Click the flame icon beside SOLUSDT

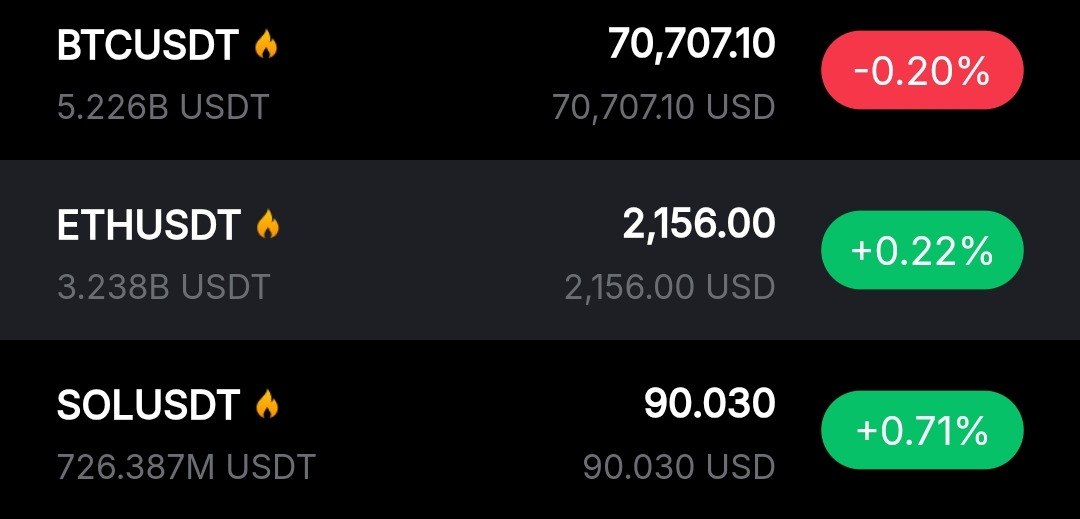tap(266, 405)
